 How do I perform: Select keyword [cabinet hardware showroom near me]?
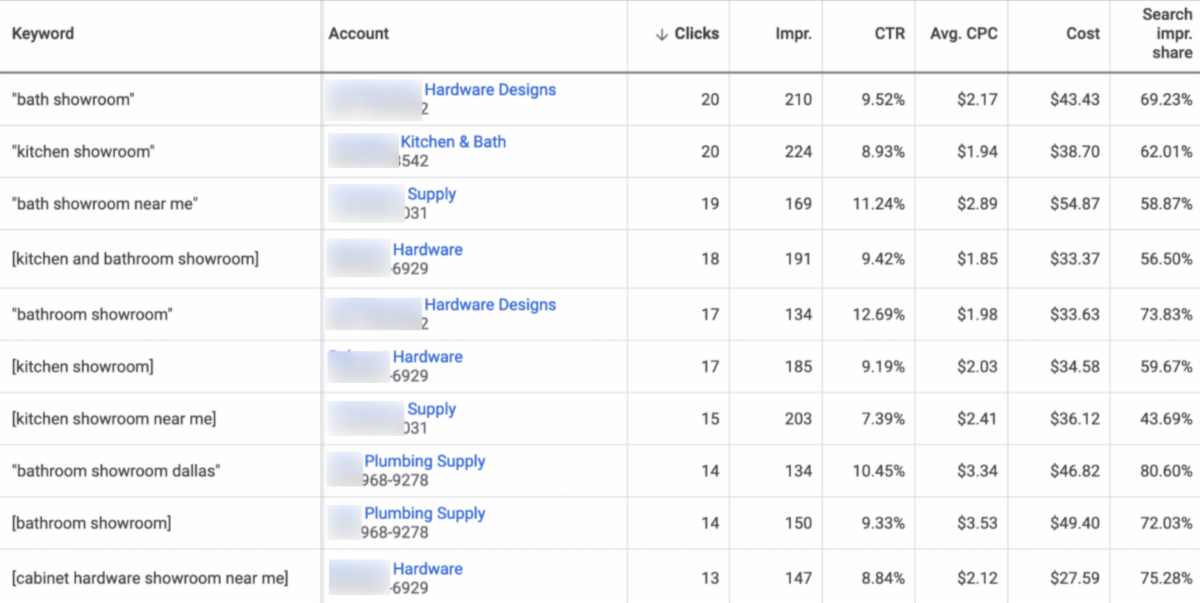pos(150,578)
